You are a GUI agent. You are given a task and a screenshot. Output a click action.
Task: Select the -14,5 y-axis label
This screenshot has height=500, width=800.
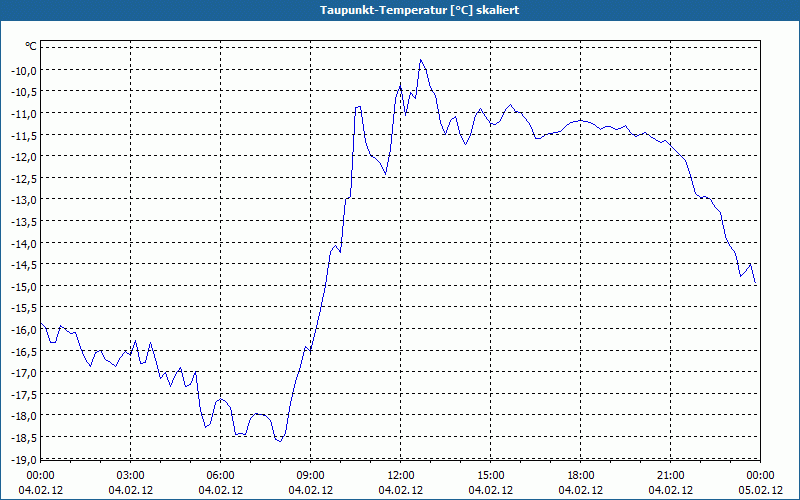pos(23,264)
